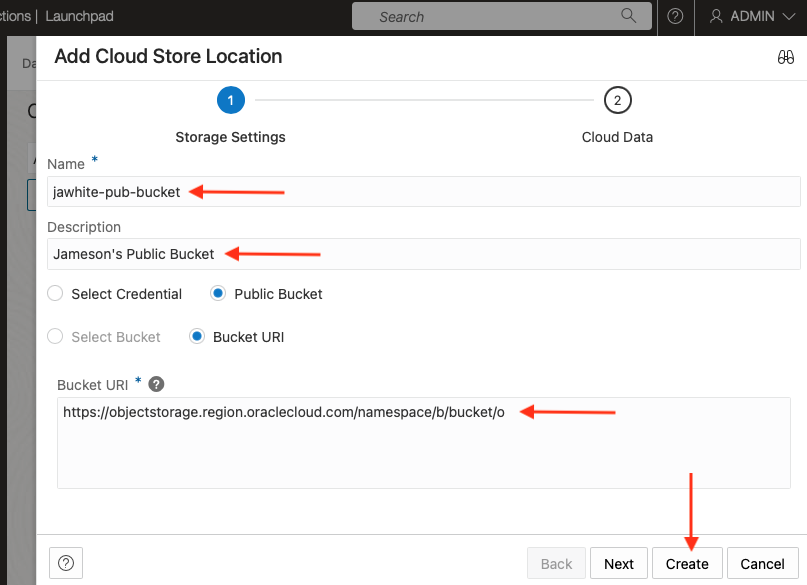Click inside the Name input field

tap(300, 191)
